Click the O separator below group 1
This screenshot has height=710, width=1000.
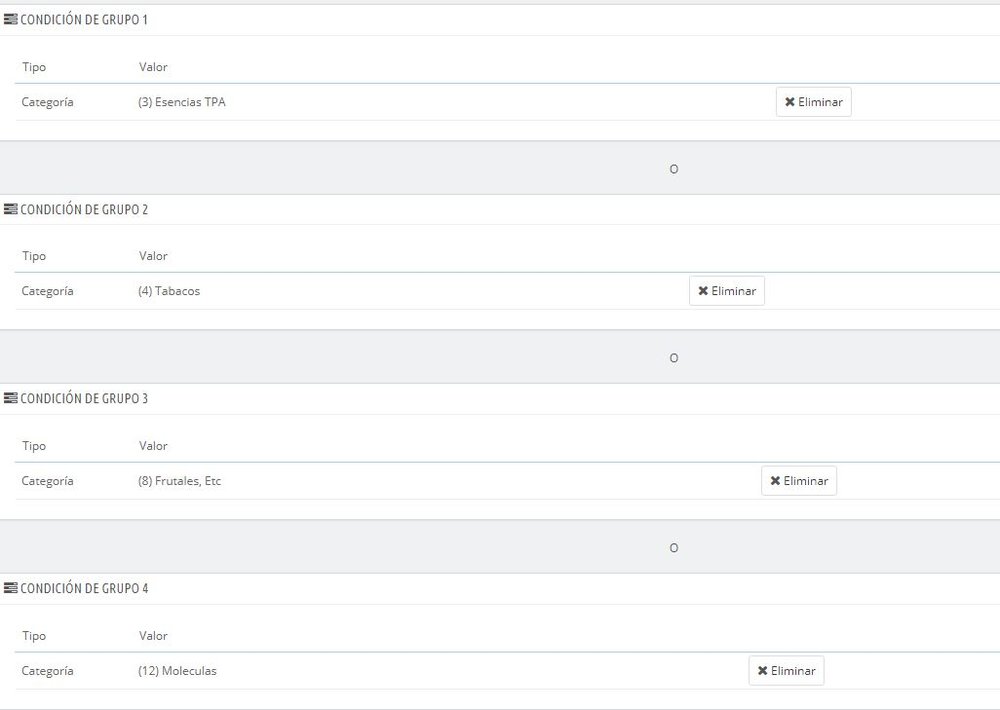[673, 169]
